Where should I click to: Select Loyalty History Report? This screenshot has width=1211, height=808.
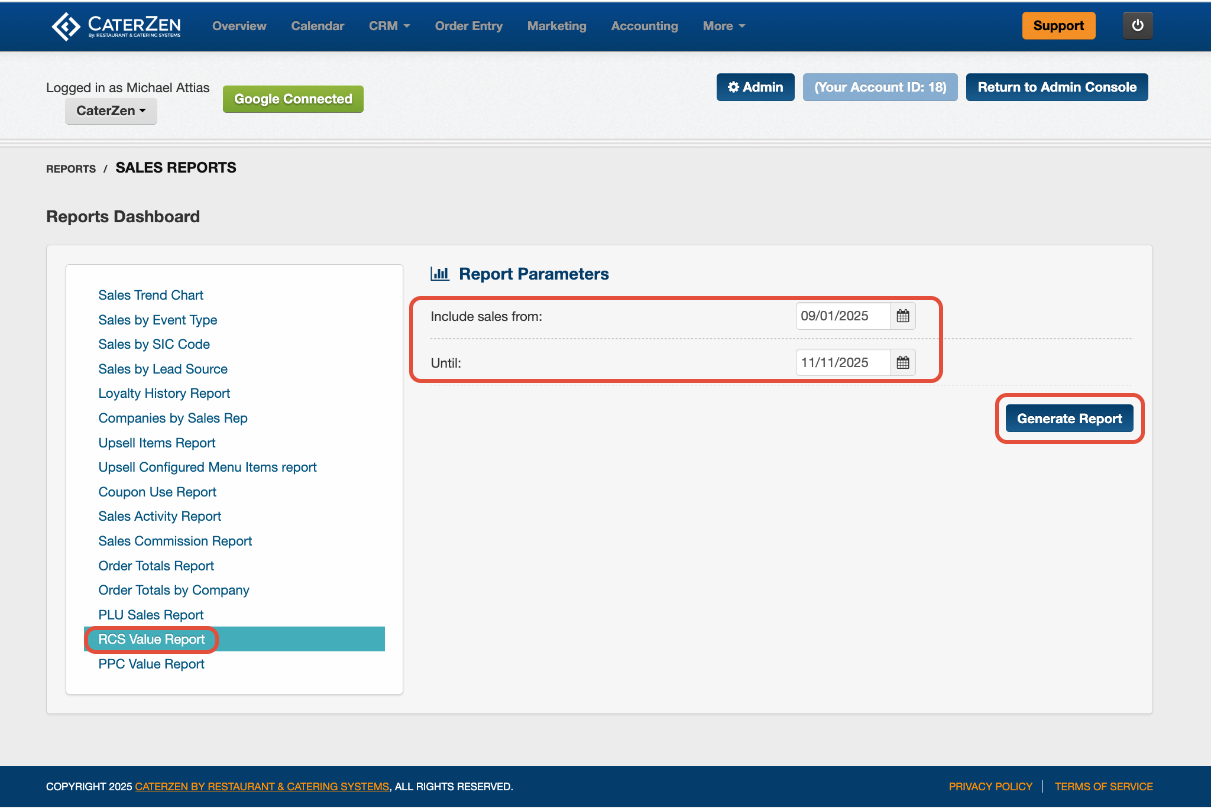click(164, 393)
